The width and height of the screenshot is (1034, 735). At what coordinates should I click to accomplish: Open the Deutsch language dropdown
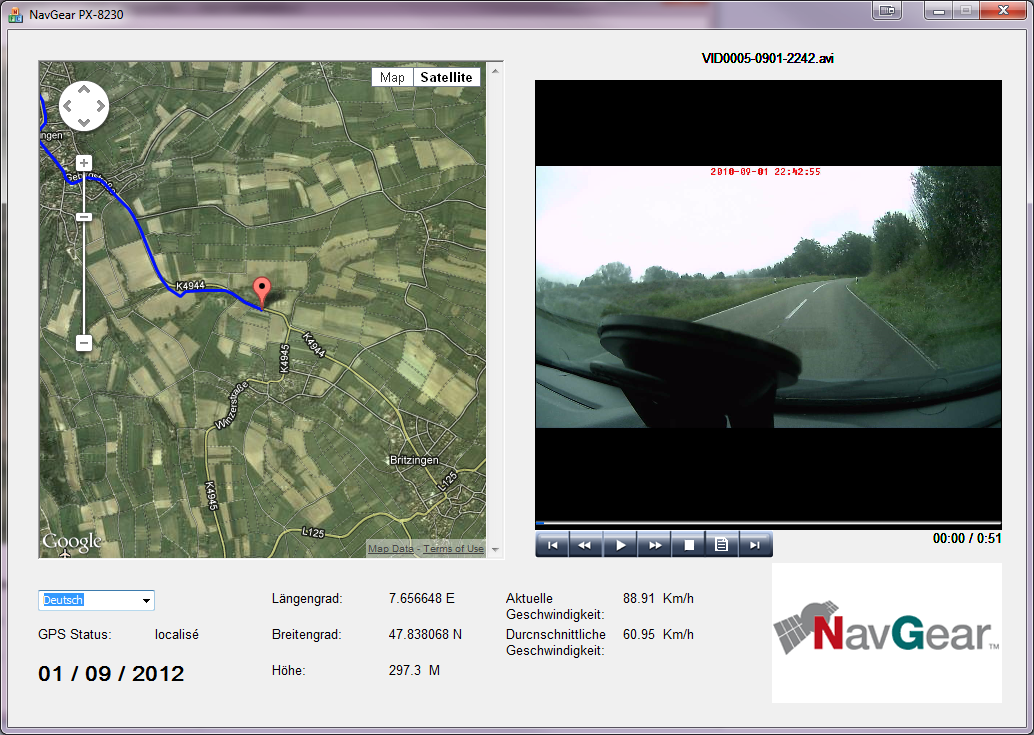(x=97, y=600)
